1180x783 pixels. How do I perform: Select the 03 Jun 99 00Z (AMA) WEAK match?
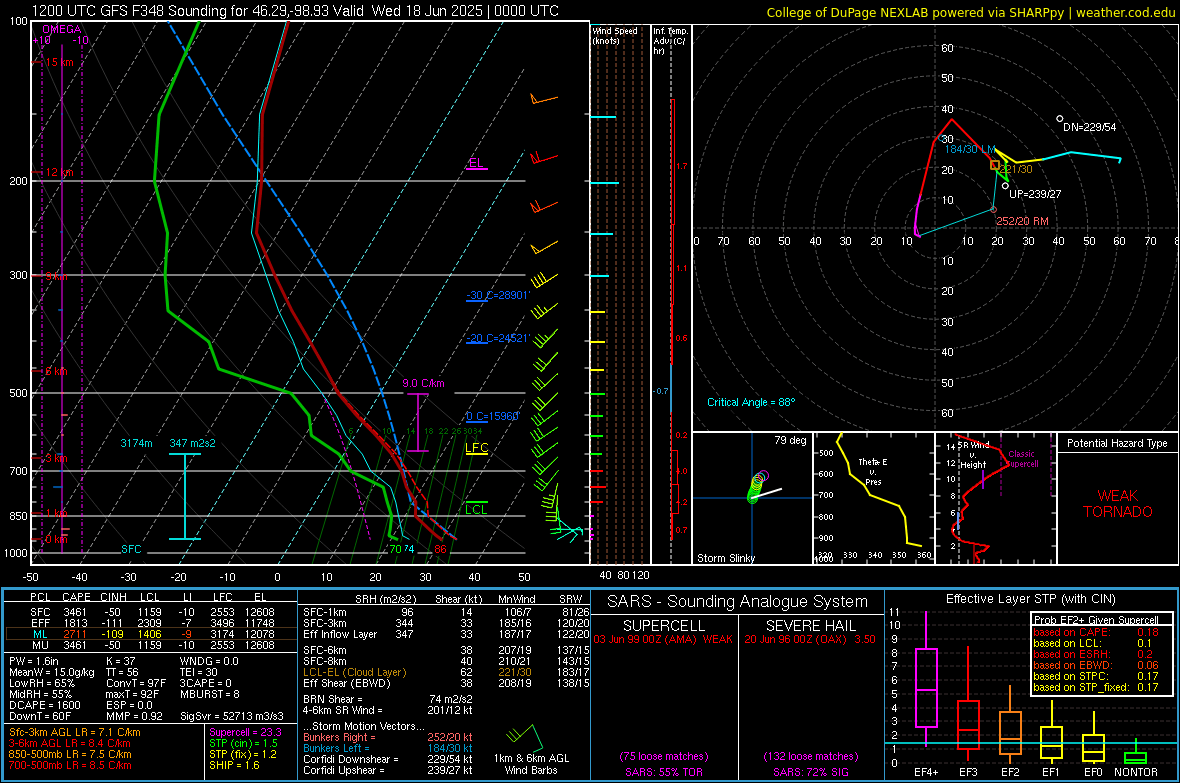click(x=664, y=639)
